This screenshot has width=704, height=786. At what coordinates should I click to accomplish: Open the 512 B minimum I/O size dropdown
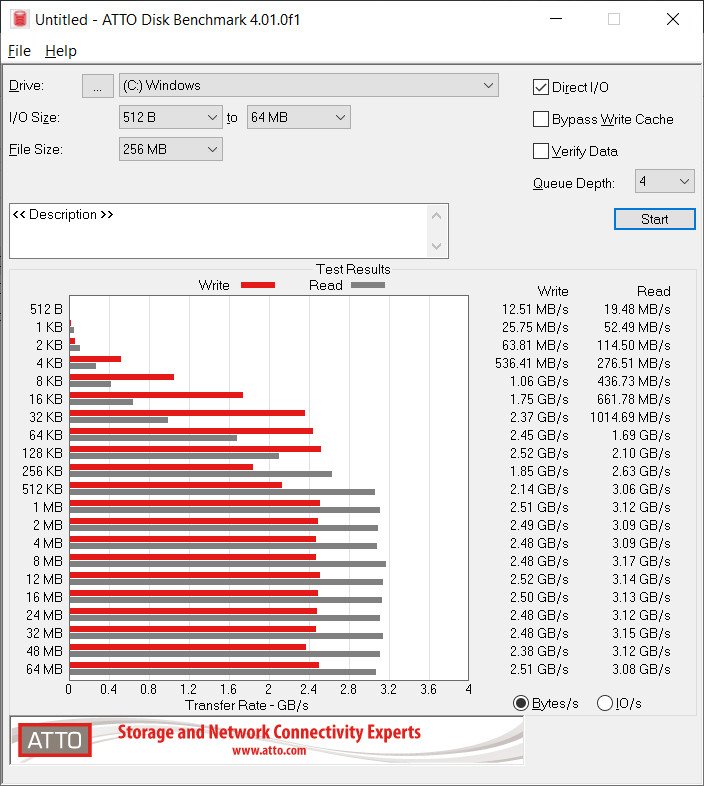click(170, 117)
